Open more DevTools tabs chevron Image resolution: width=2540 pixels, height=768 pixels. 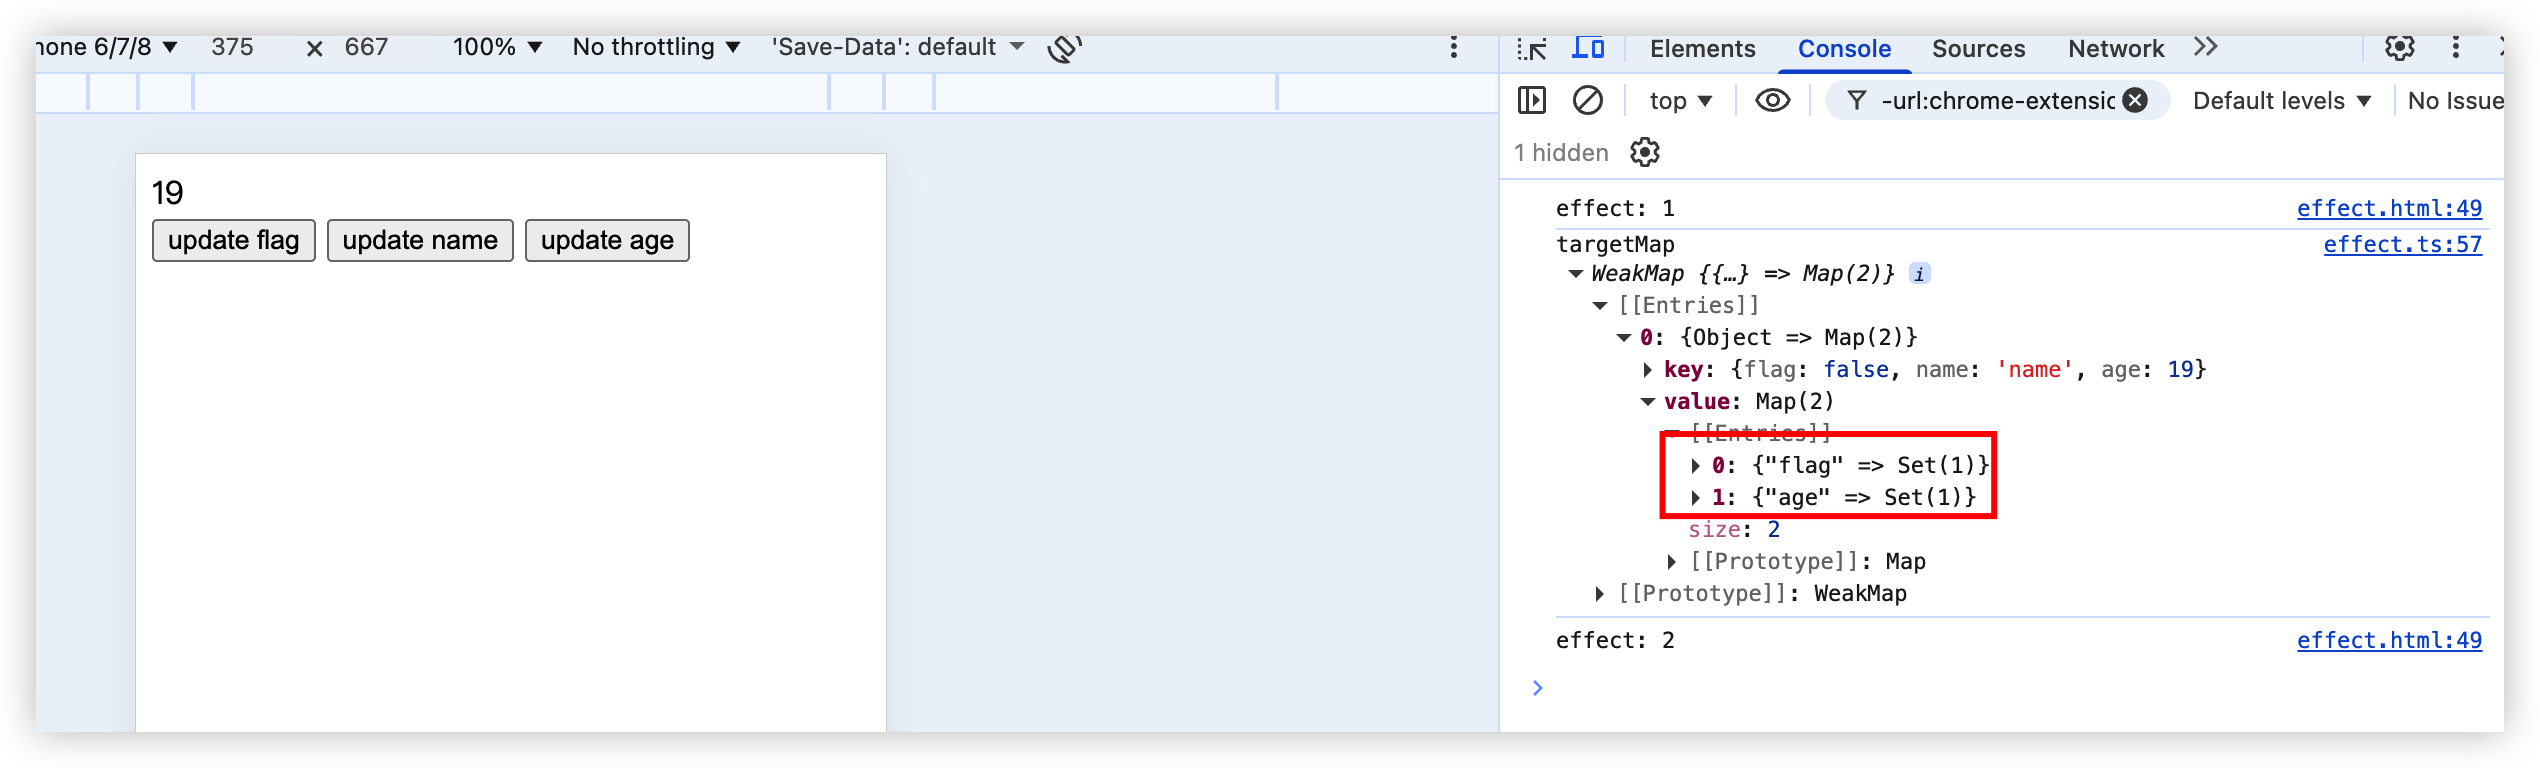[2206, 48]
